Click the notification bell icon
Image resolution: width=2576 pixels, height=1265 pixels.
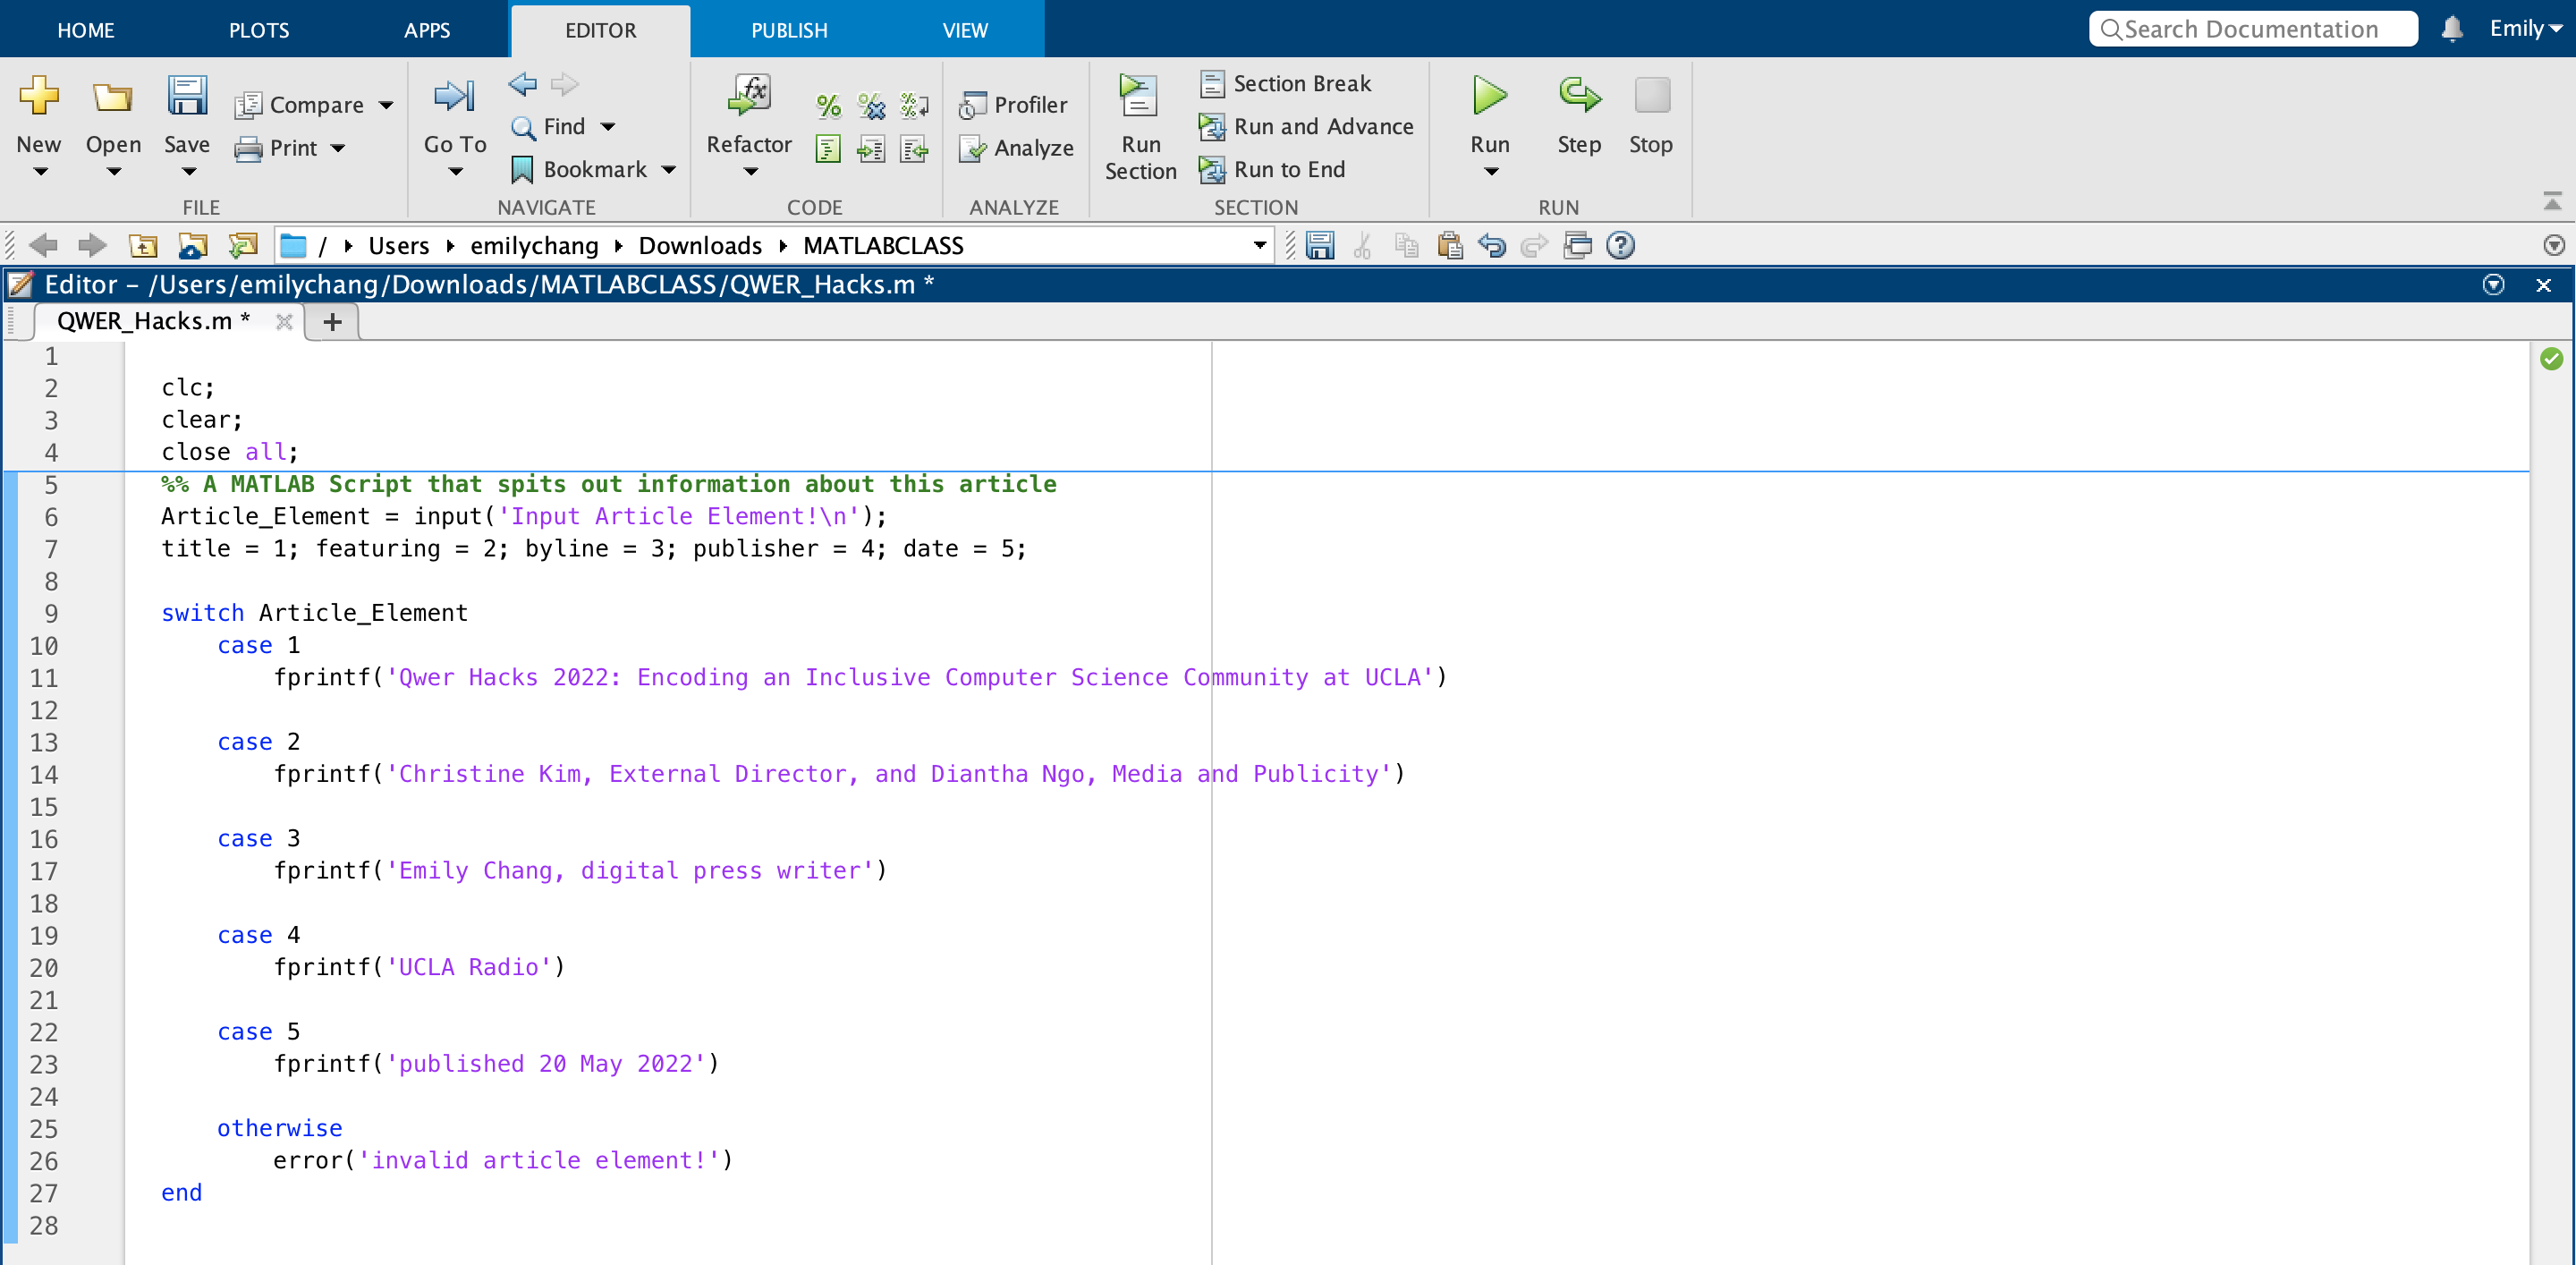[x=2451, y=29]
